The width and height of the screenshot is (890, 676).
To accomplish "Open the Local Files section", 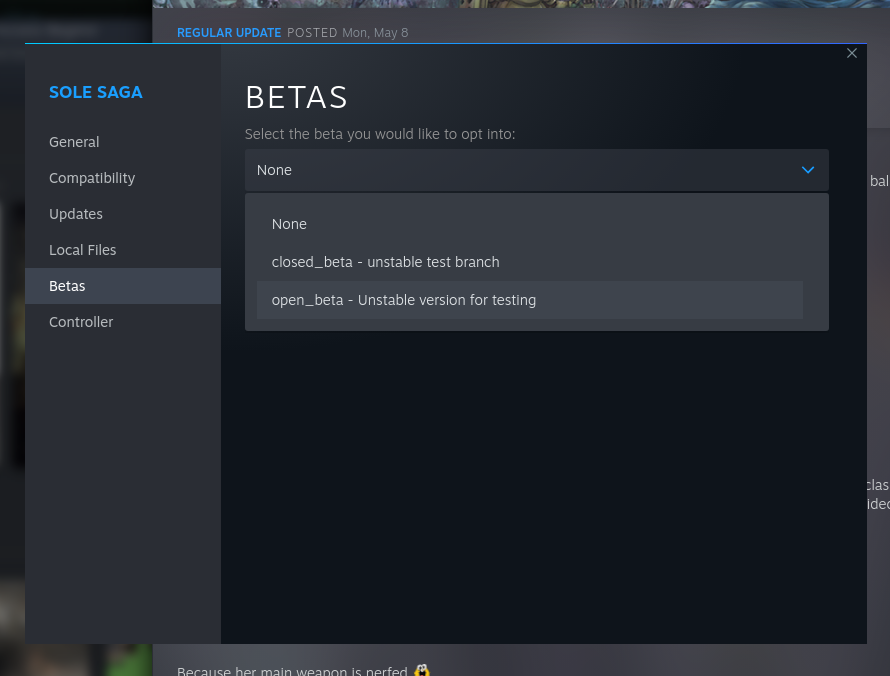I will (83, 250).
